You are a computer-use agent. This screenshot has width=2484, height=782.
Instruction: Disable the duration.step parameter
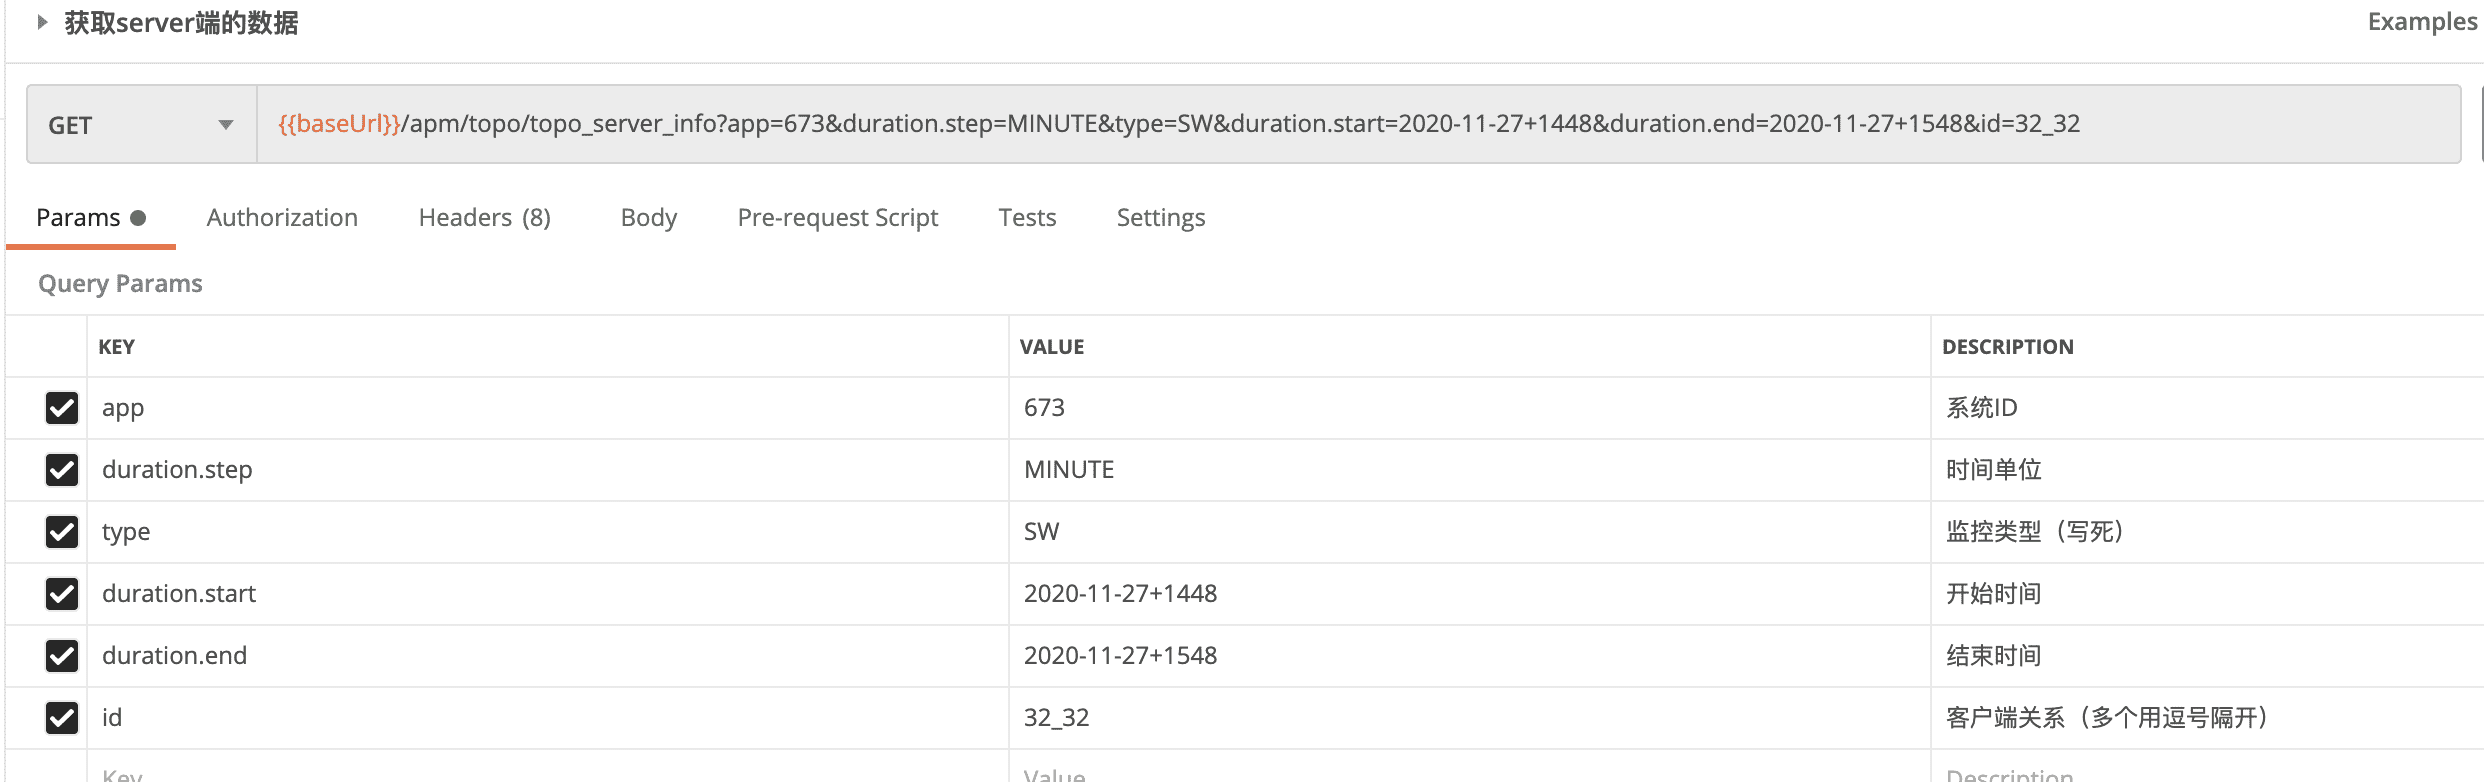coord(62,470)
